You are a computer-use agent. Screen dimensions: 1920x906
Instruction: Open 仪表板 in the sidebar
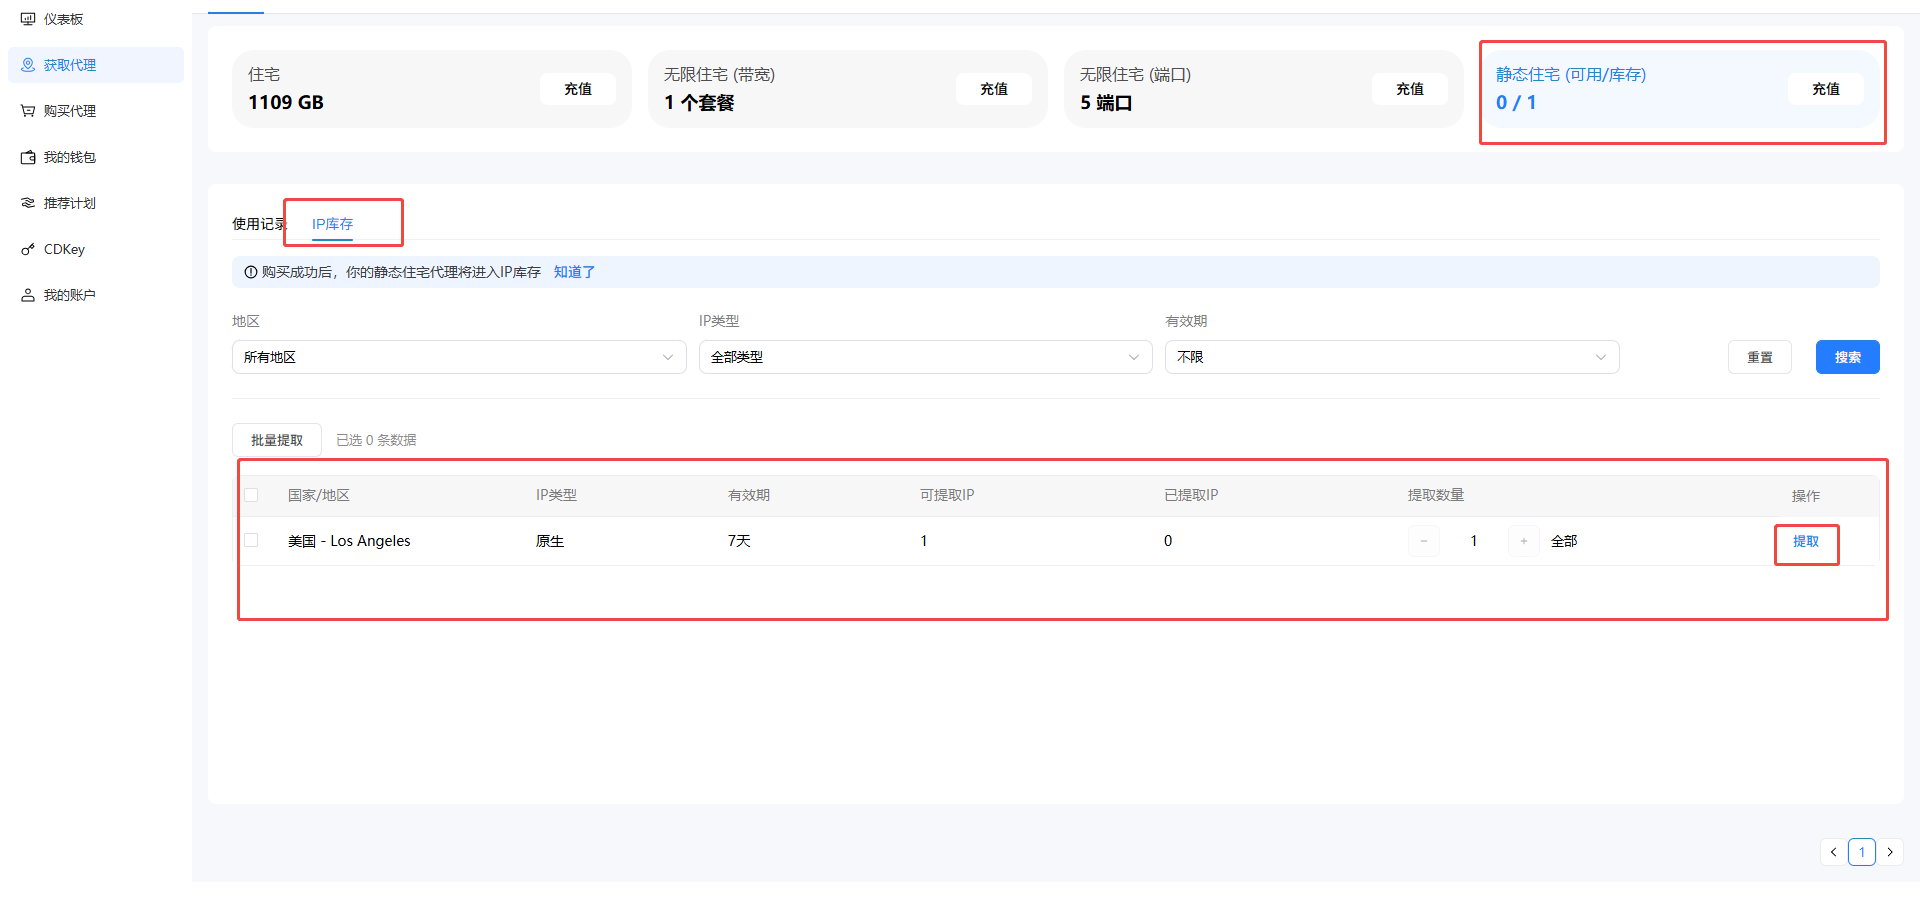tap(96, 19)
